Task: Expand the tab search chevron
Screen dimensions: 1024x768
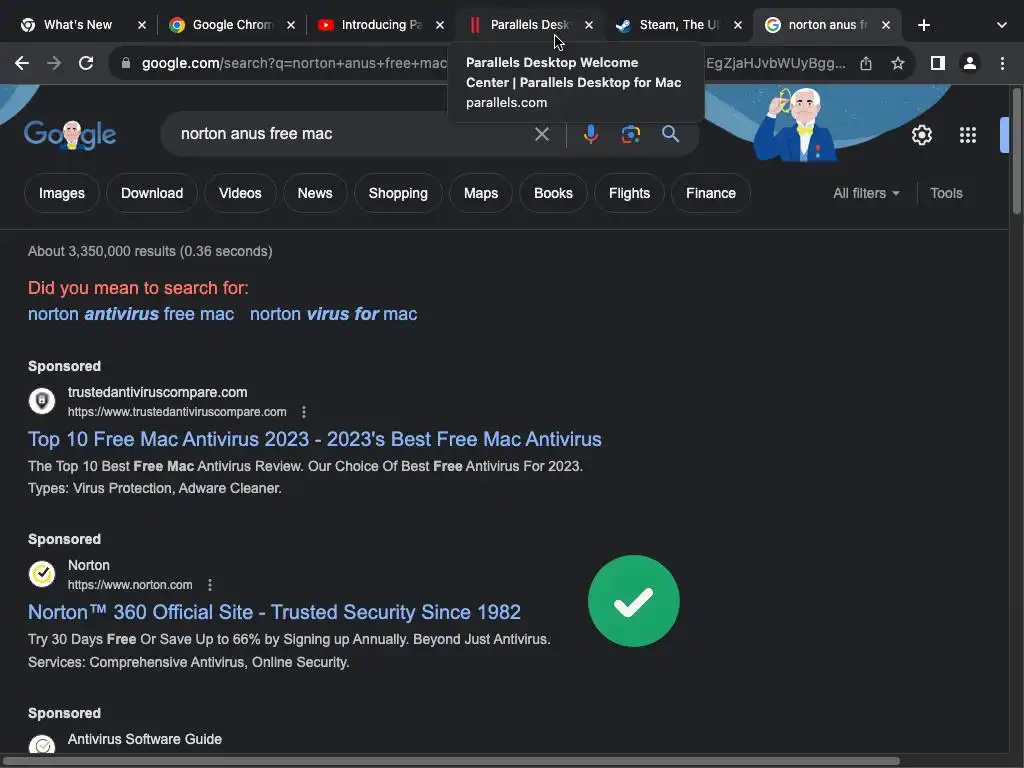Action: [1002, 25]
